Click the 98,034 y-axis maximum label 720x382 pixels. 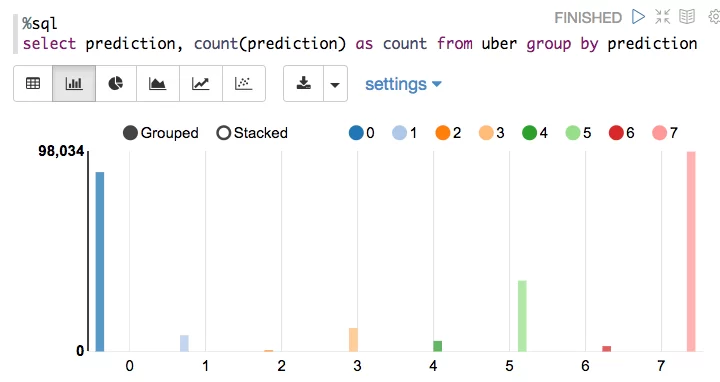[61, 151]
